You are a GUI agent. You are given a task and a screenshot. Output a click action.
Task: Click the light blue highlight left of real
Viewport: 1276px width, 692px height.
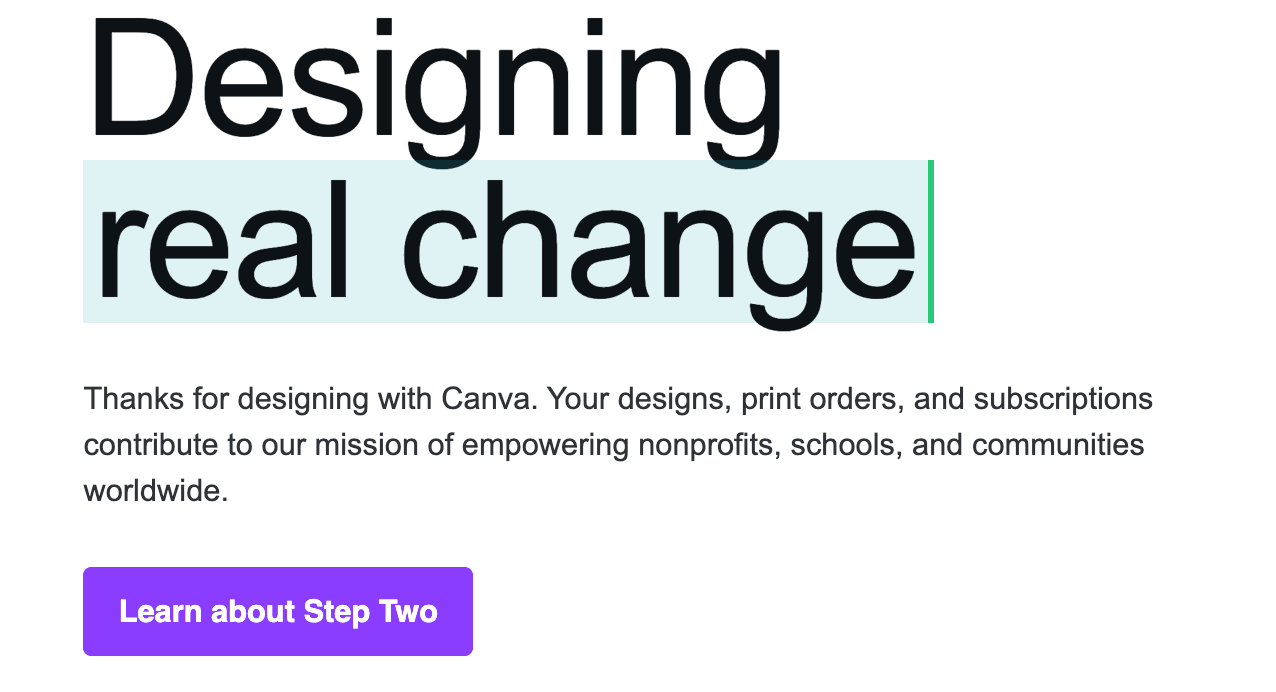89,242
